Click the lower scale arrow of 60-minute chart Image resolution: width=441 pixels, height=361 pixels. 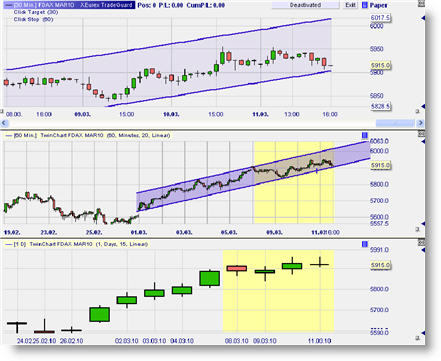(x=423, y=224)
